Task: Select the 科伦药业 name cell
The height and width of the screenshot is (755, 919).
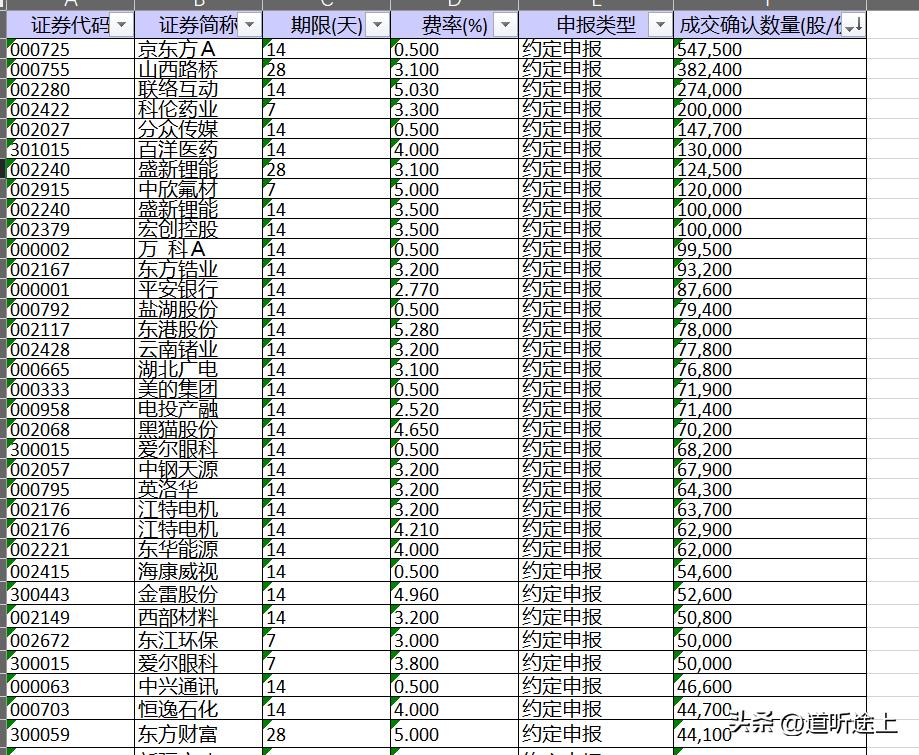Action: point(198,109)
